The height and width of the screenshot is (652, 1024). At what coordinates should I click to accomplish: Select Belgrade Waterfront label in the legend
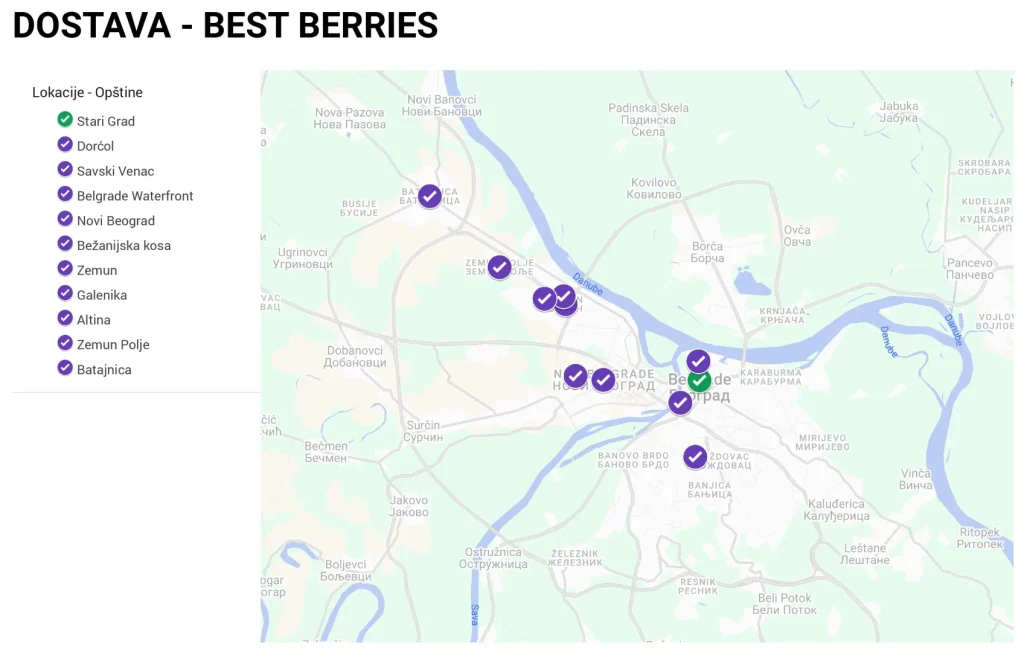pyautogui.click(x=135, y=196)
